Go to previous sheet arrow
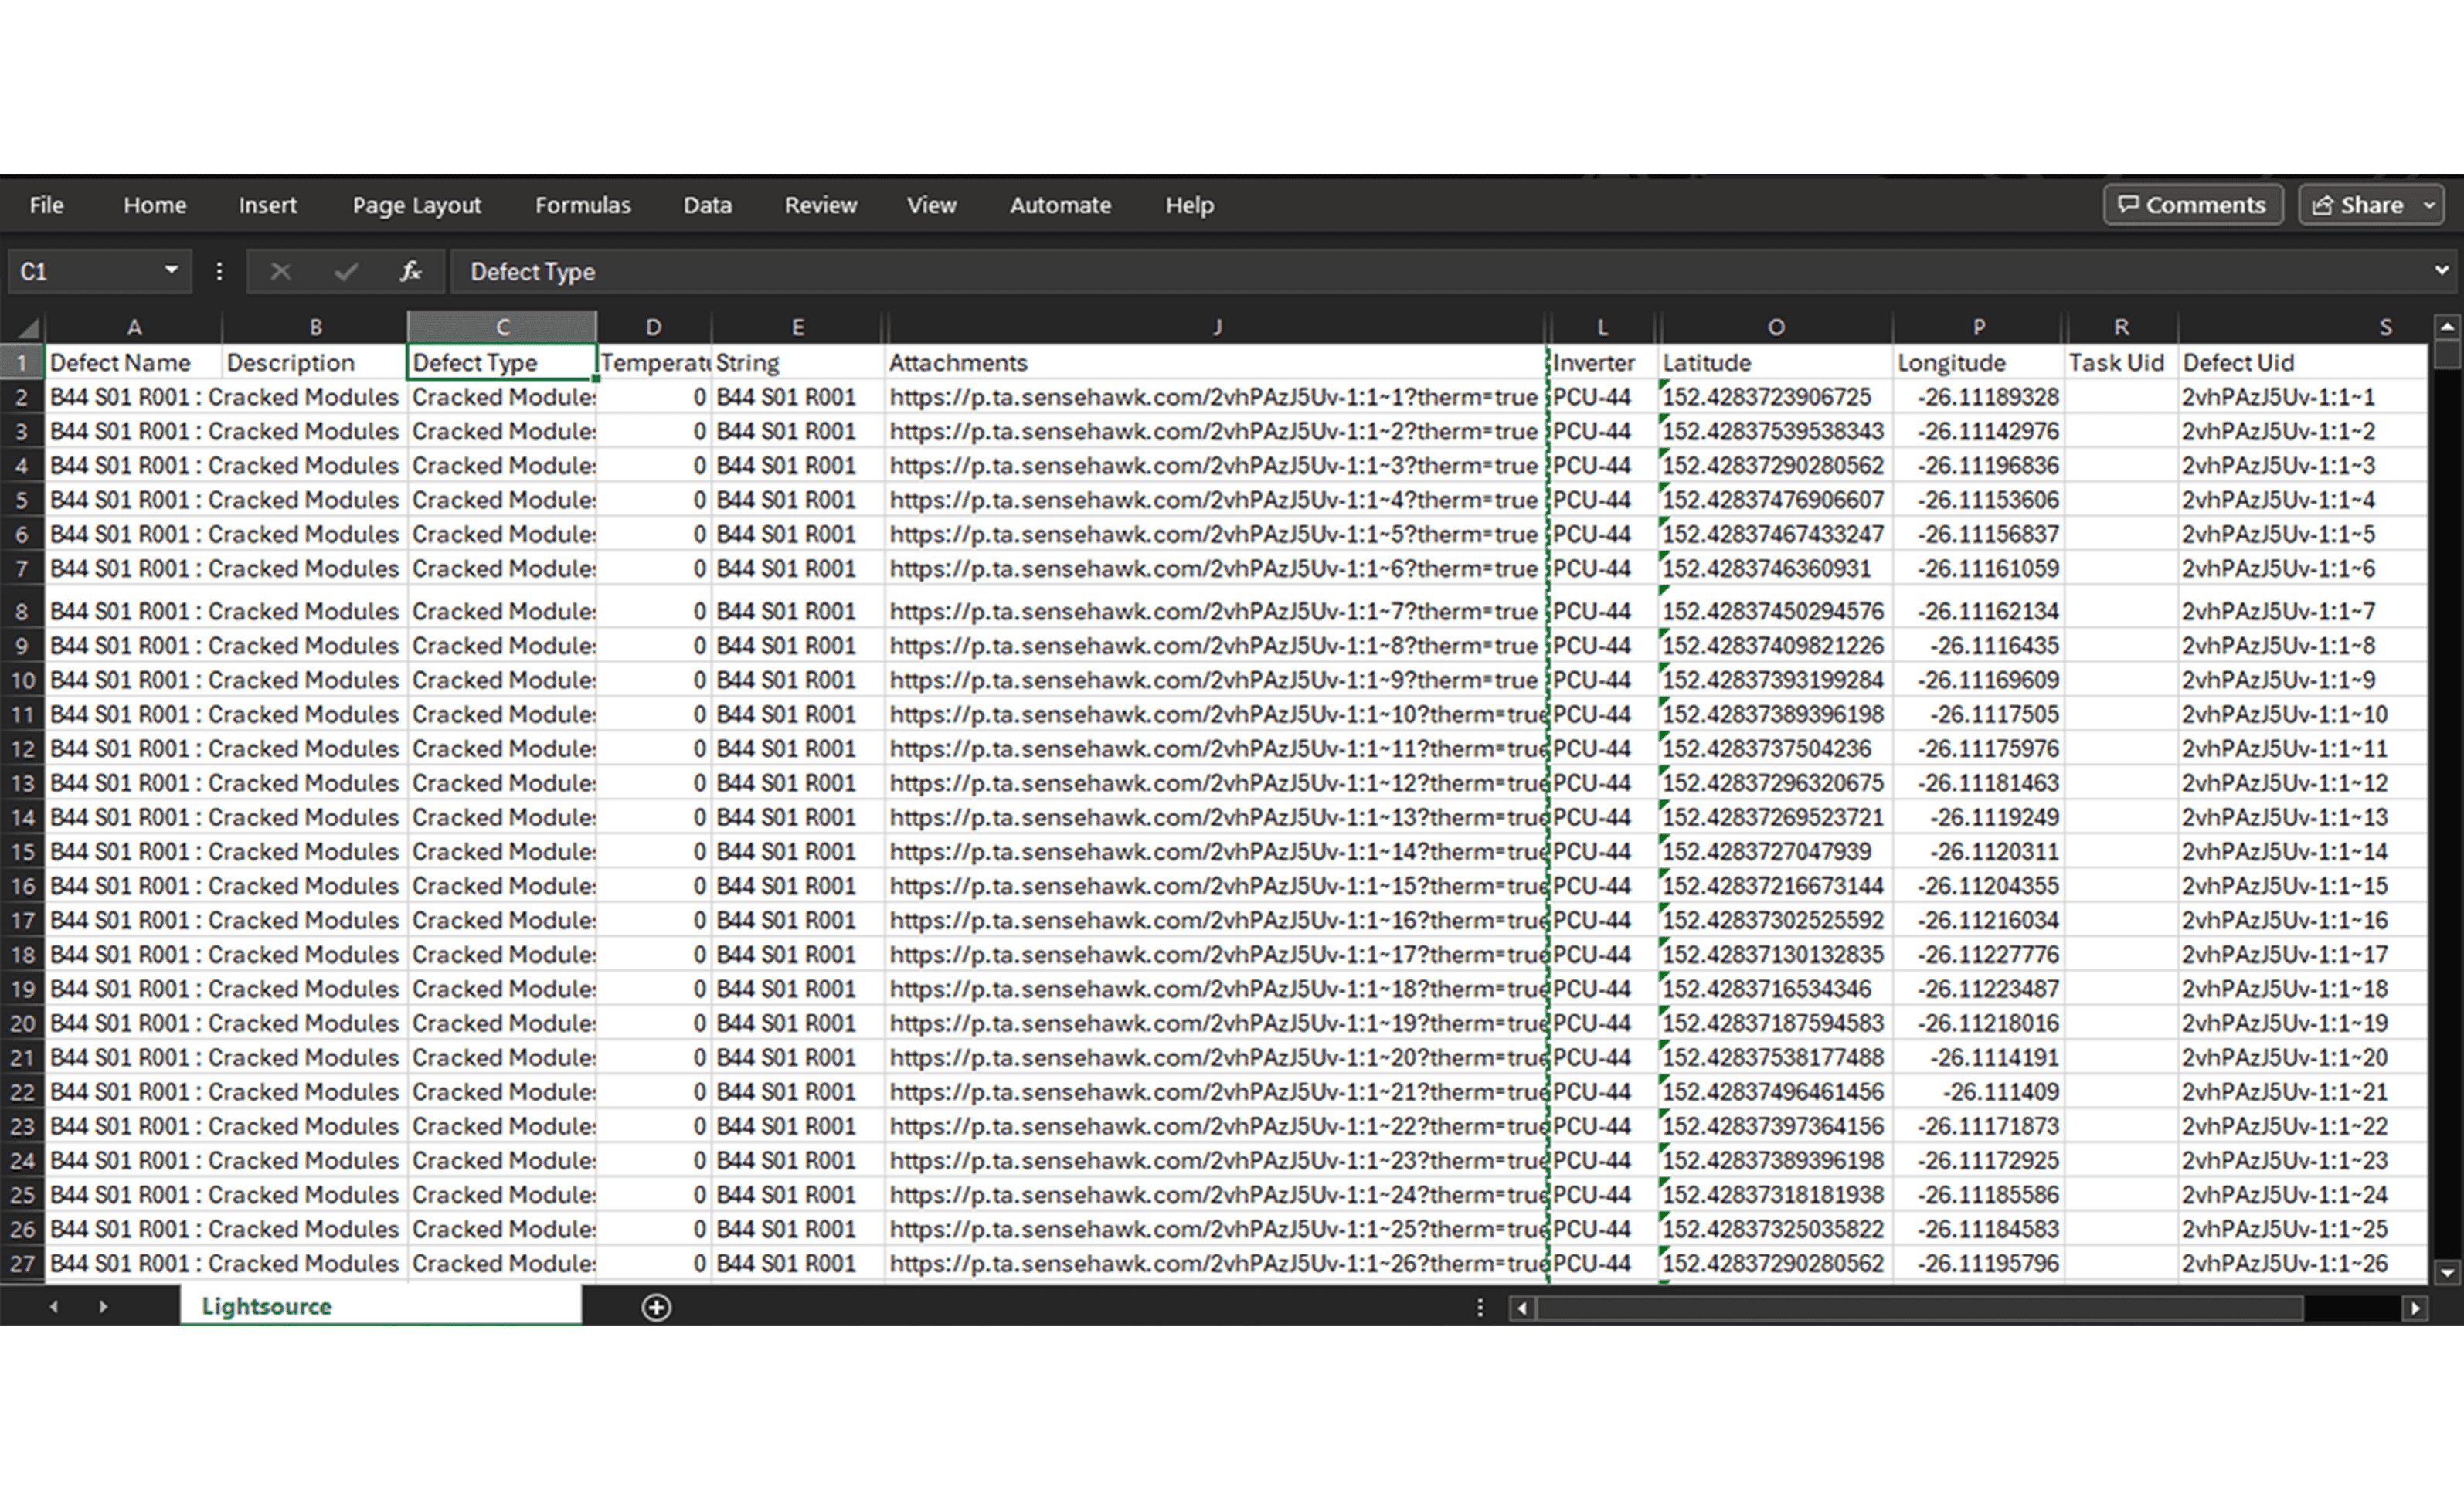 click(53, 1306)
